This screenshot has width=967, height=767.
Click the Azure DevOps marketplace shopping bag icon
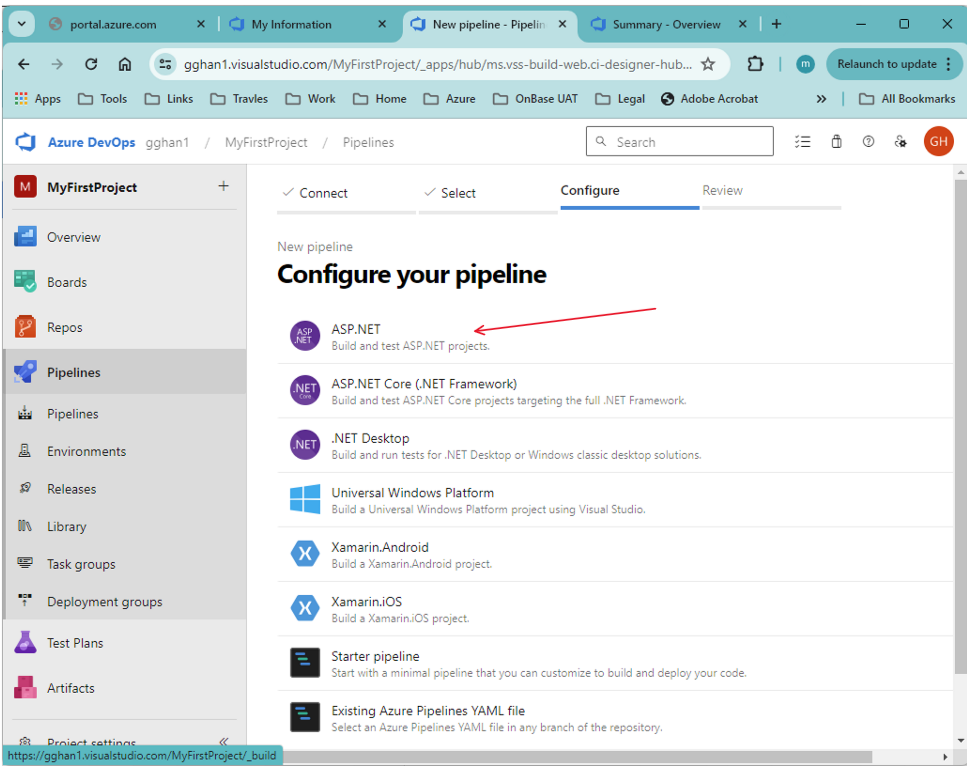pos(836,142)
